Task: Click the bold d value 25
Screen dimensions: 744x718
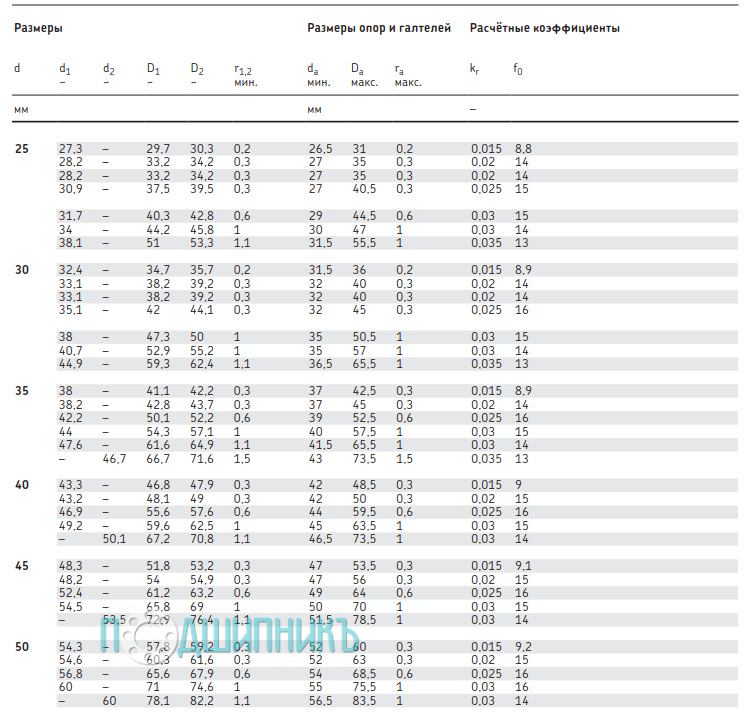Action: (x=22, y=149)
